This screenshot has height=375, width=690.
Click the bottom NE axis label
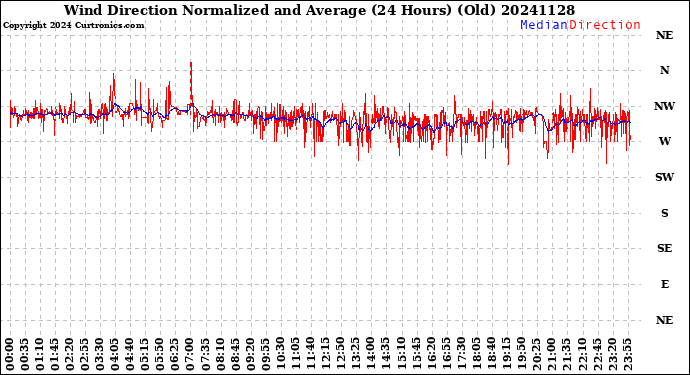tap(664, 320)
